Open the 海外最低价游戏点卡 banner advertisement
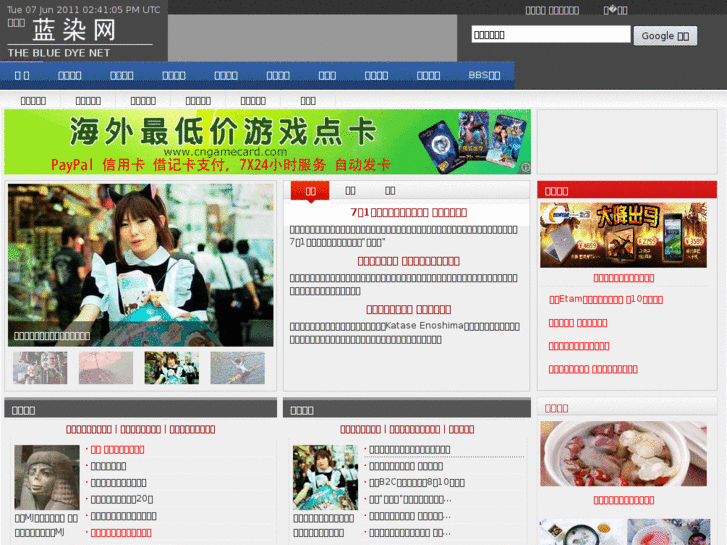This screenshot has width=727, height=545. tap(268, 142)
